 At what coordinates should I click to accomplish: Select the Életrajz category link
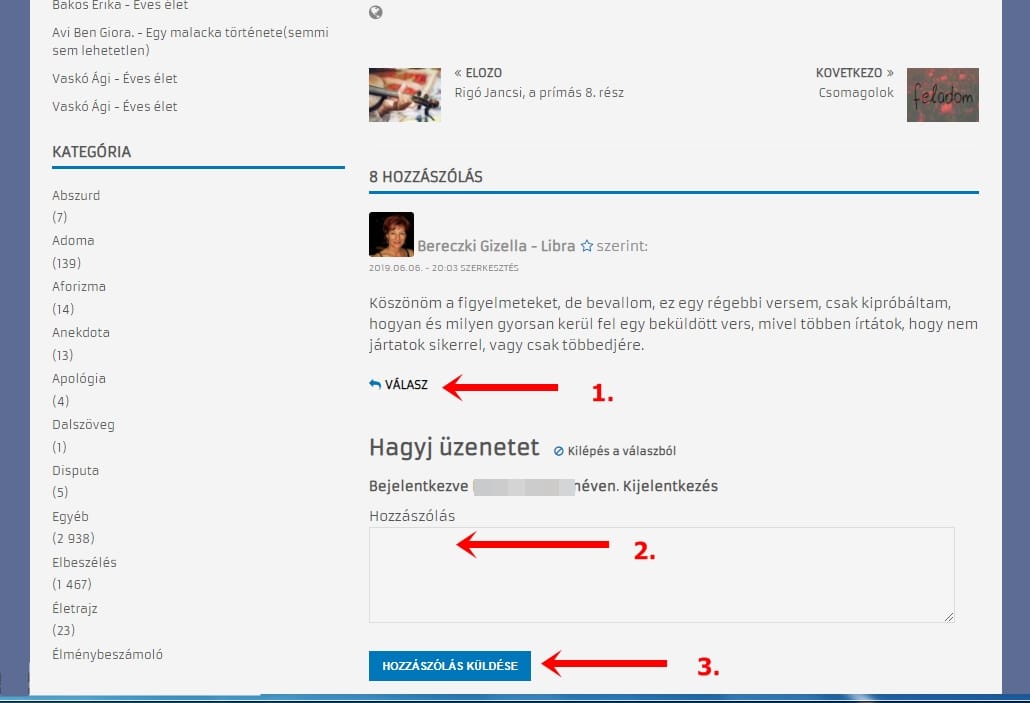coord(75,608)
